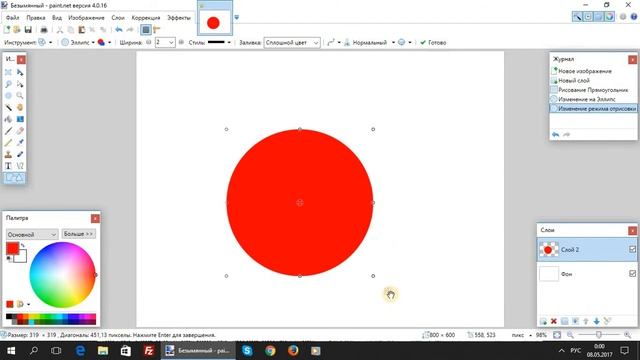640x360 pixels.
Task: Delete layer with red X icon
Action: tap(554, 321)
